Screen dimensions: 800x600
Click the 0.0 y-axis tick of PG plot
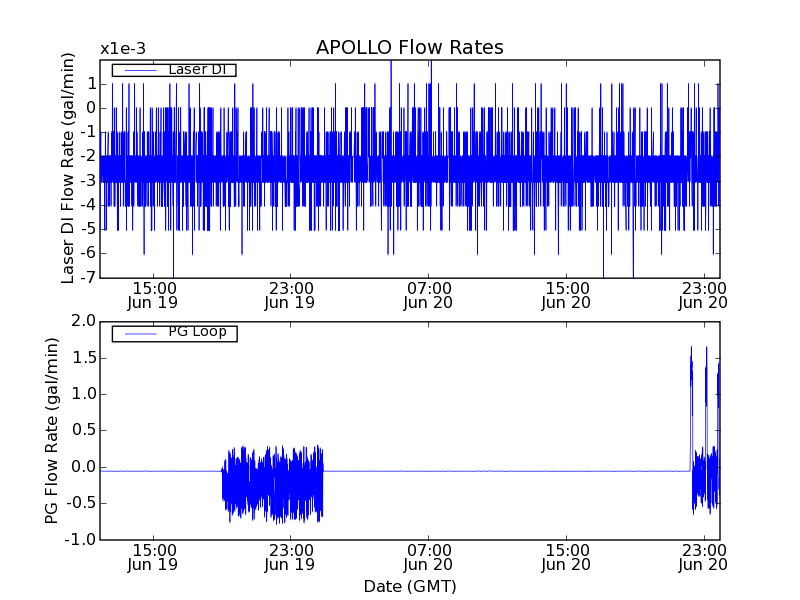(x=83, y=466)
